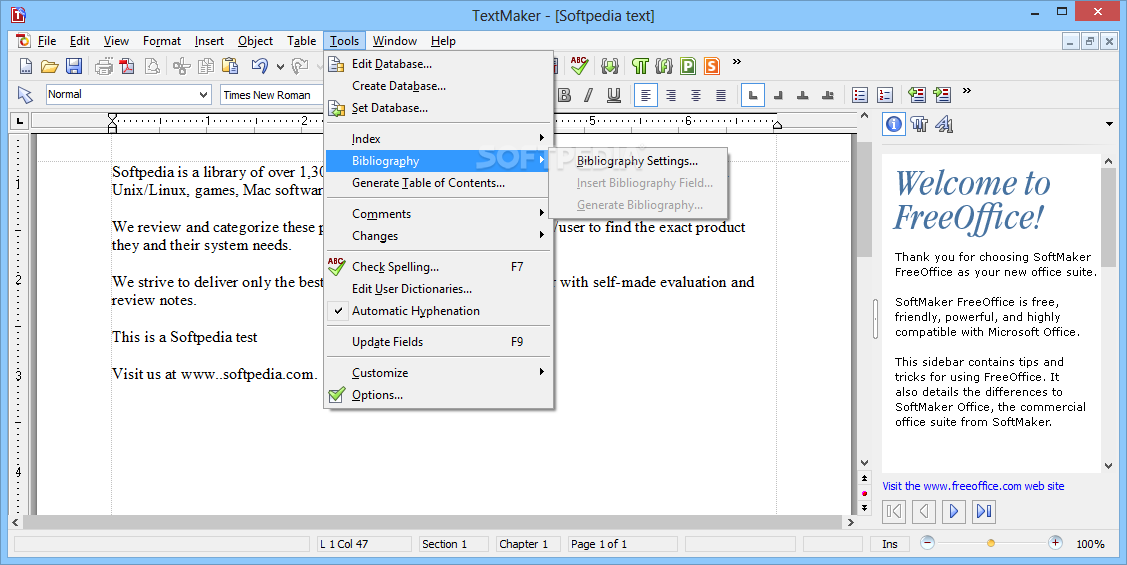1127x565 pixels.
Task: Decrease indent using the left green arrow icon
Action: (x=916, y=95)
